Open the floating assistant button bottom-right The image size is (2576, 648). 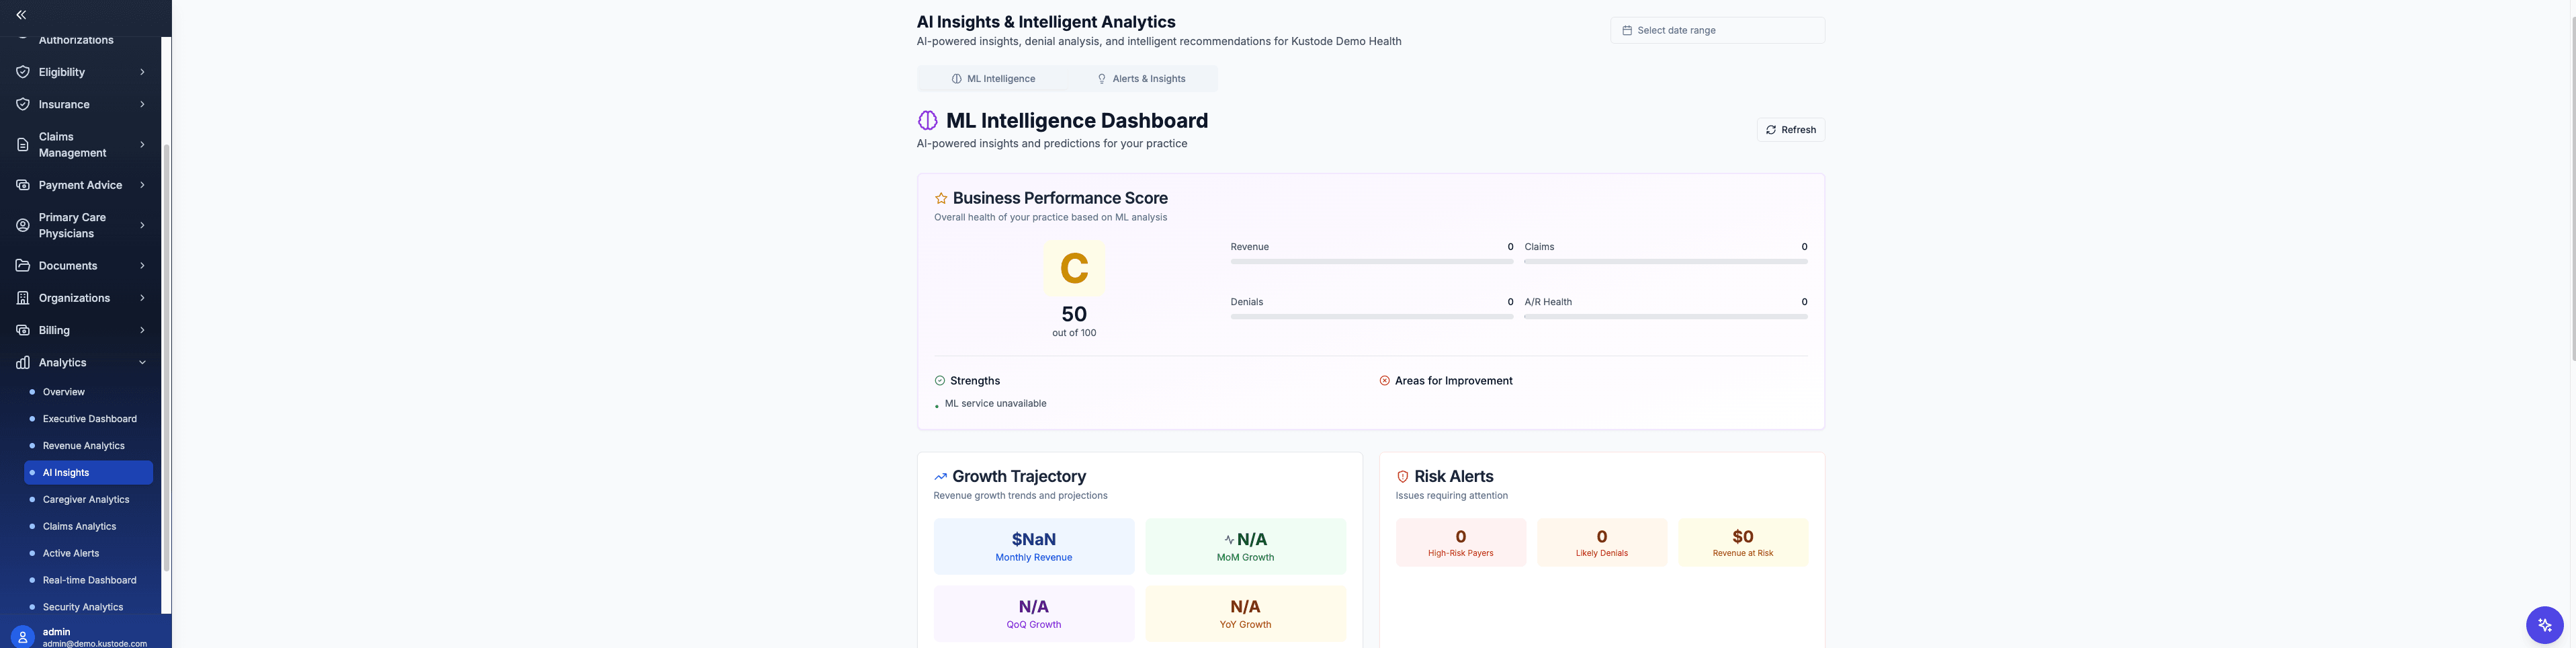click(x=2544, y=624)
